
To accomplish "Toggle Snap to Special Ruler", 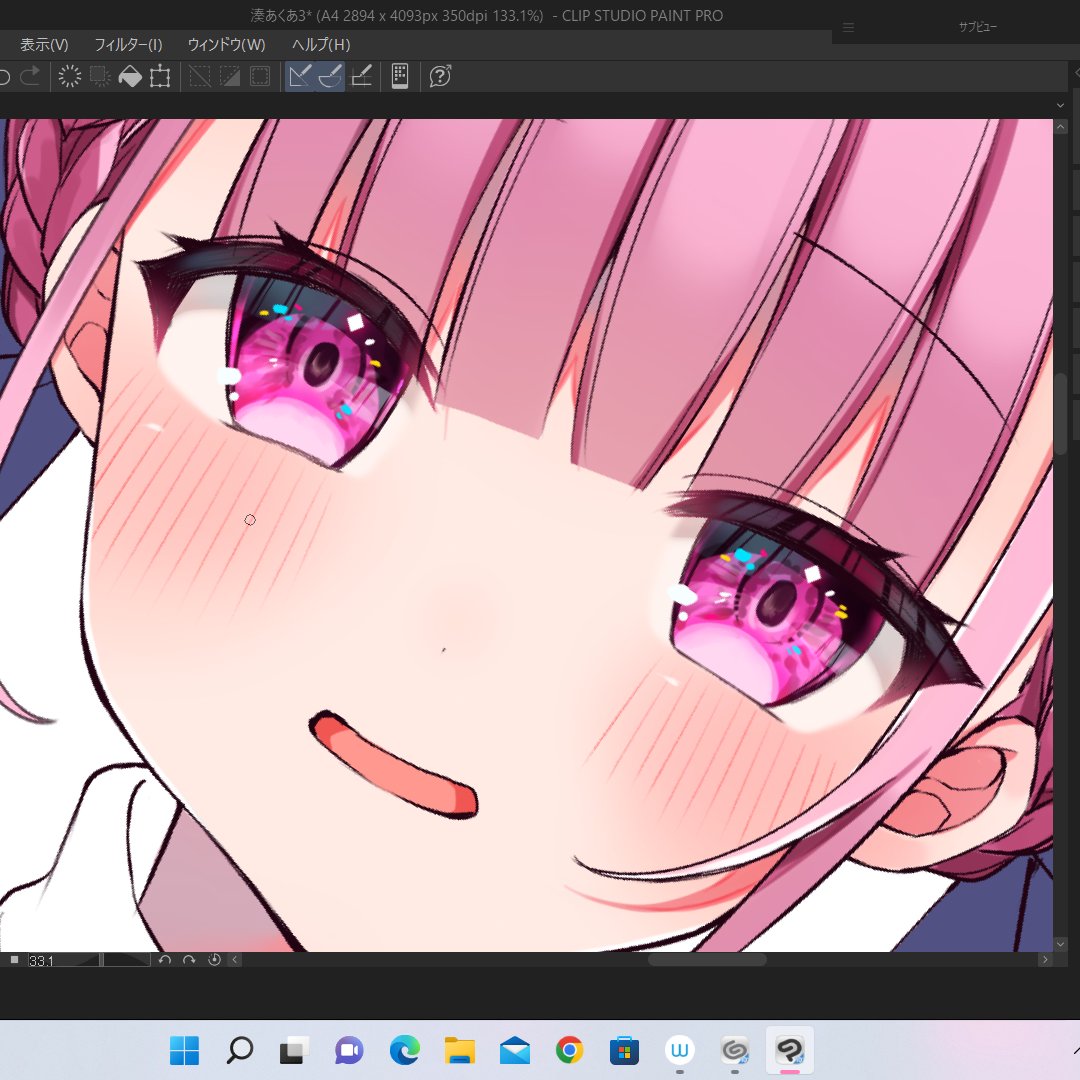I will pyautogui.click(x=330, y=76).
